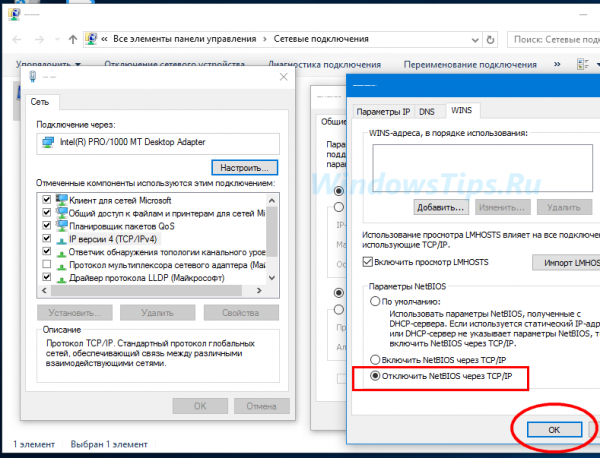Click the Control Panel icon in address bar
Screen dimensions: 600x458
point(91,39)
